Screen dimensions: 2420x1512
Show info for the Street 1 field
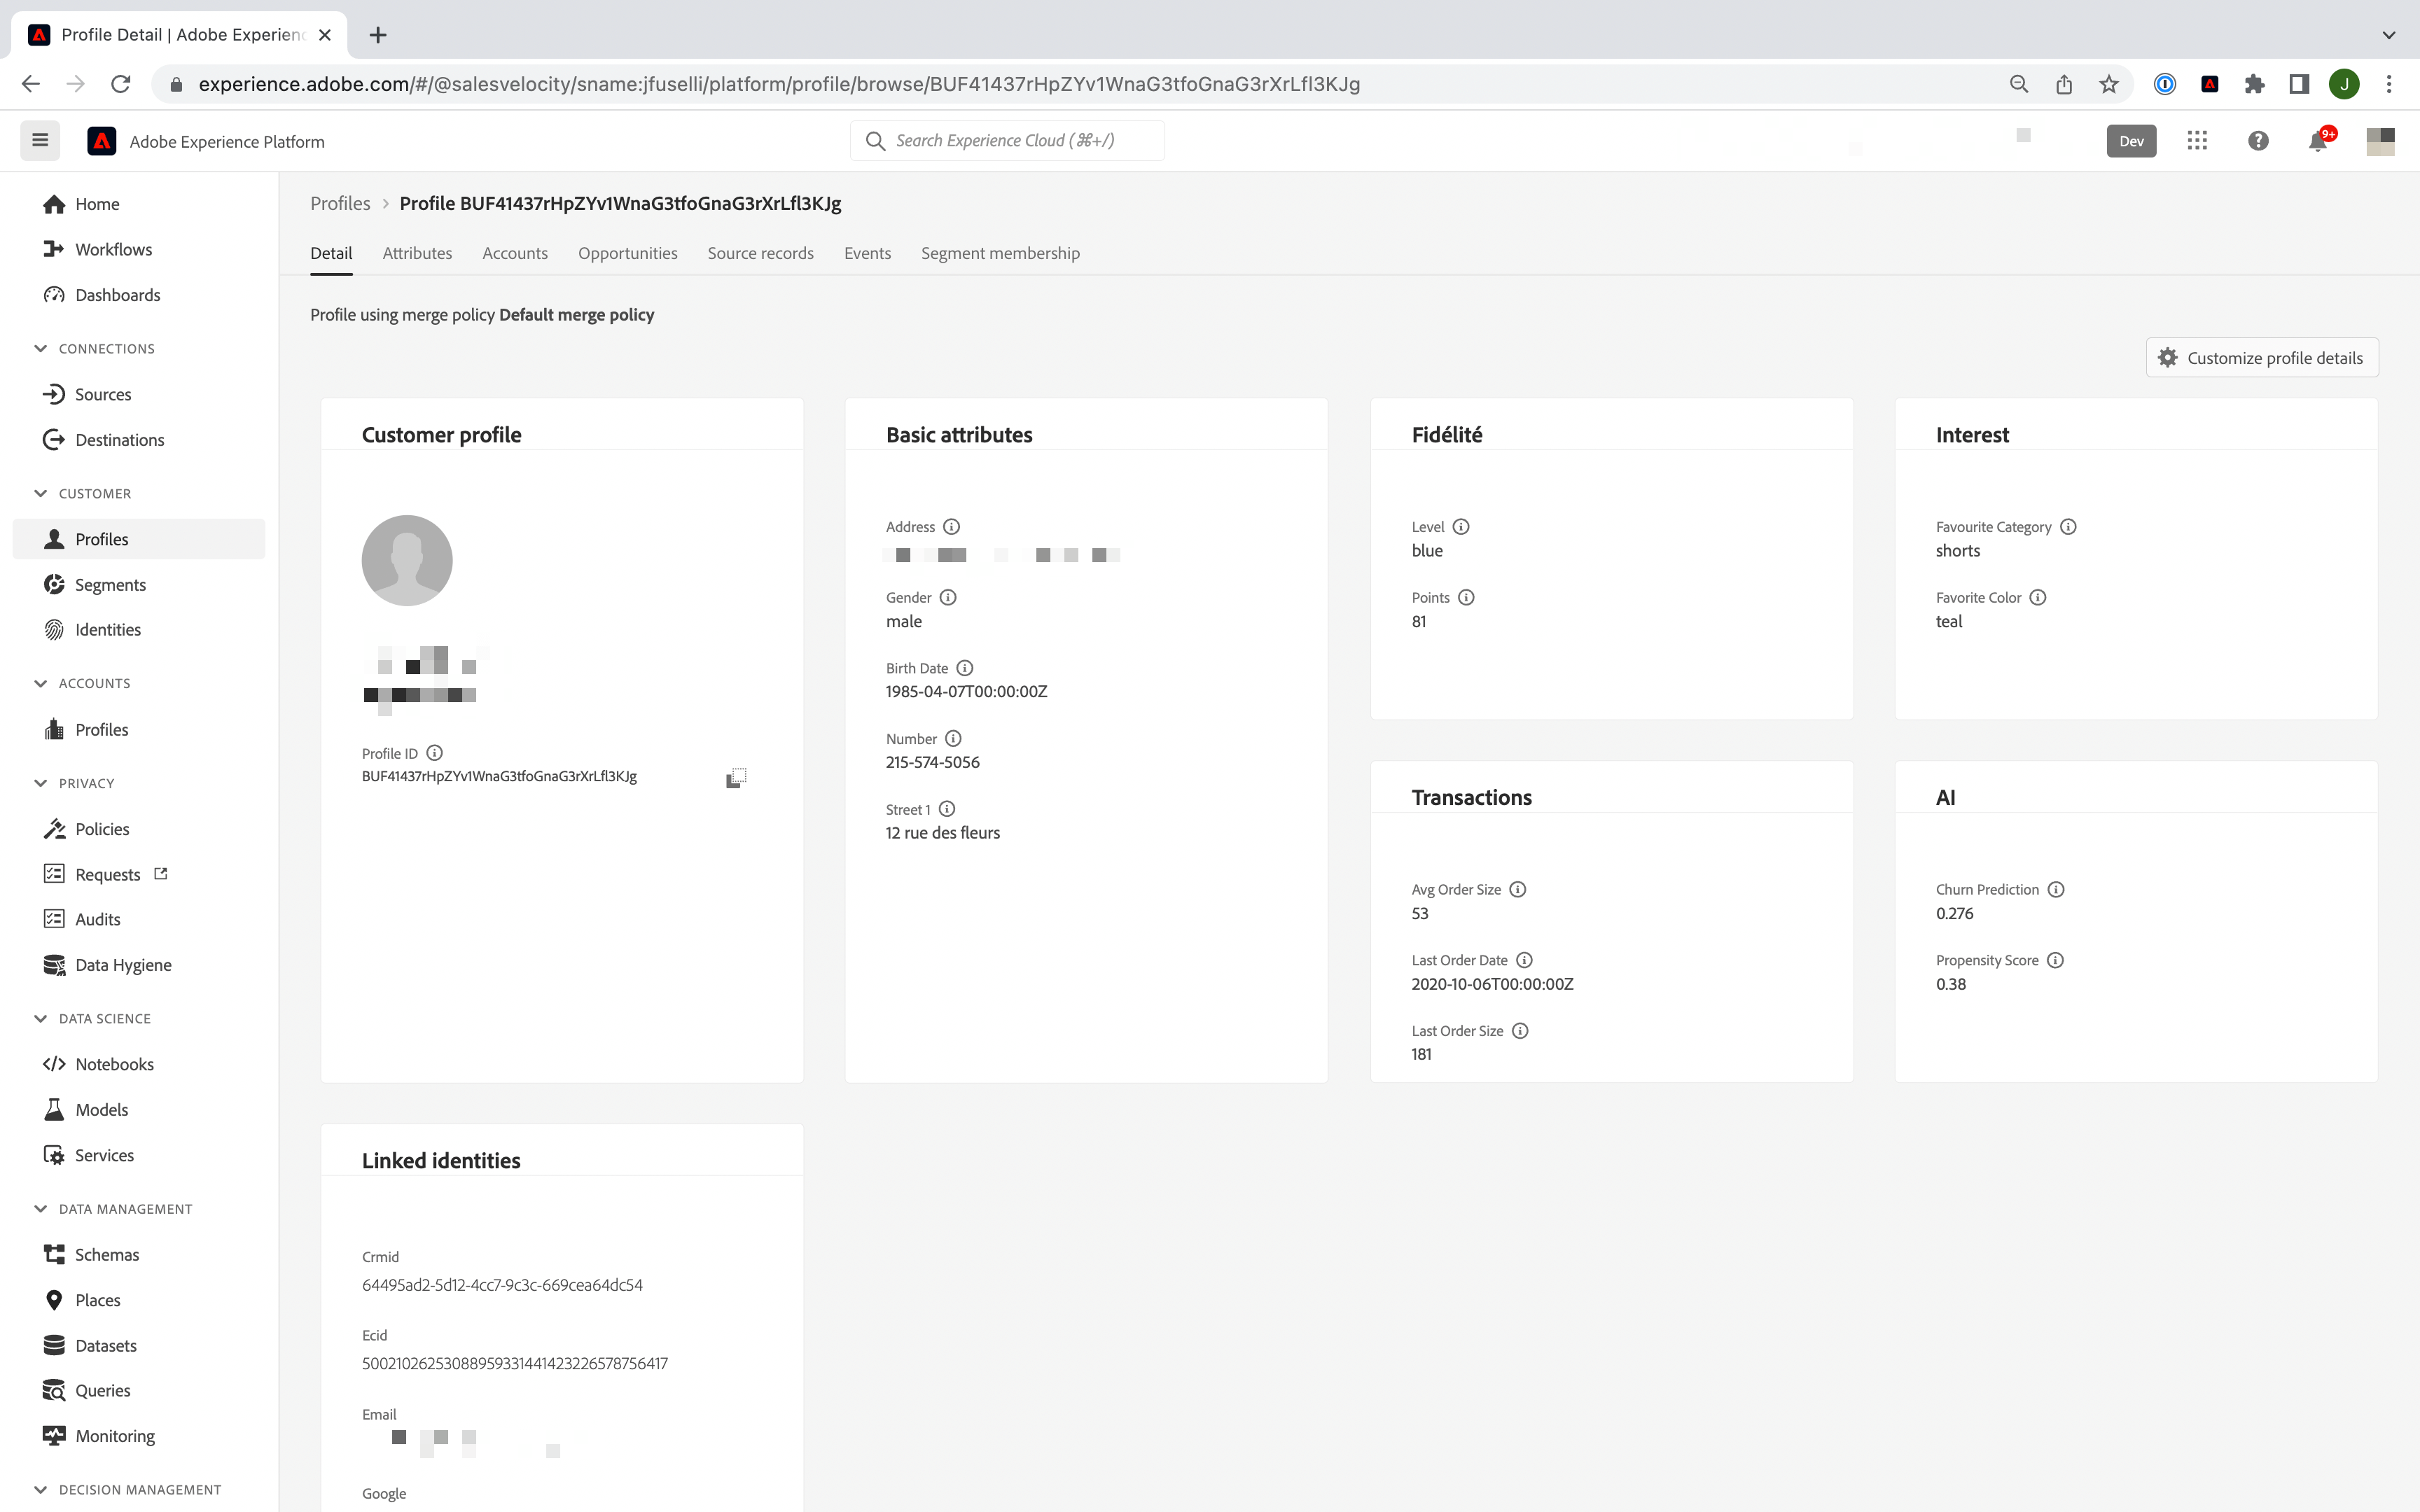[x=947, y=809]
